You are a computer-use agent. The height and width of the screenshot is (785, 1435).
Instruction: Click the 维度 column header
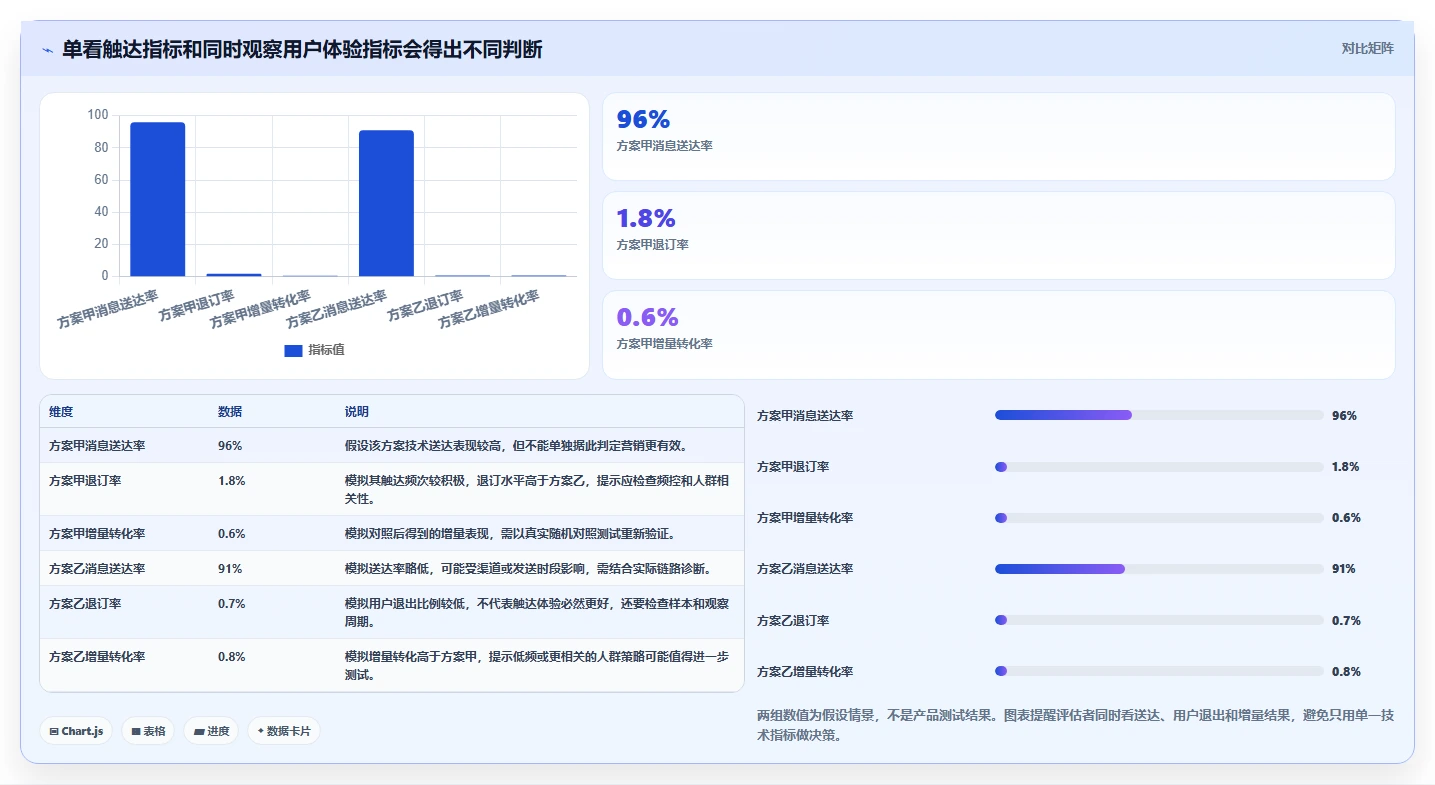[61, 412]
